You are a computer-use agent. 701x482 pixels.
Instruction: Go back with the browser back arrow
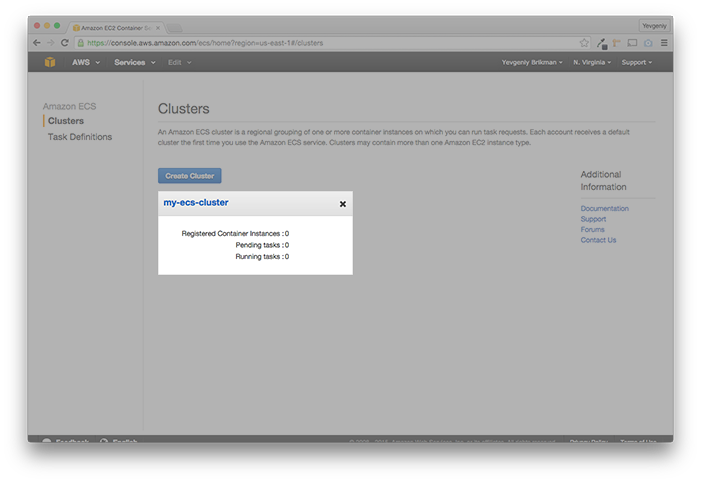pyautogui.click(x=37, y=43)
